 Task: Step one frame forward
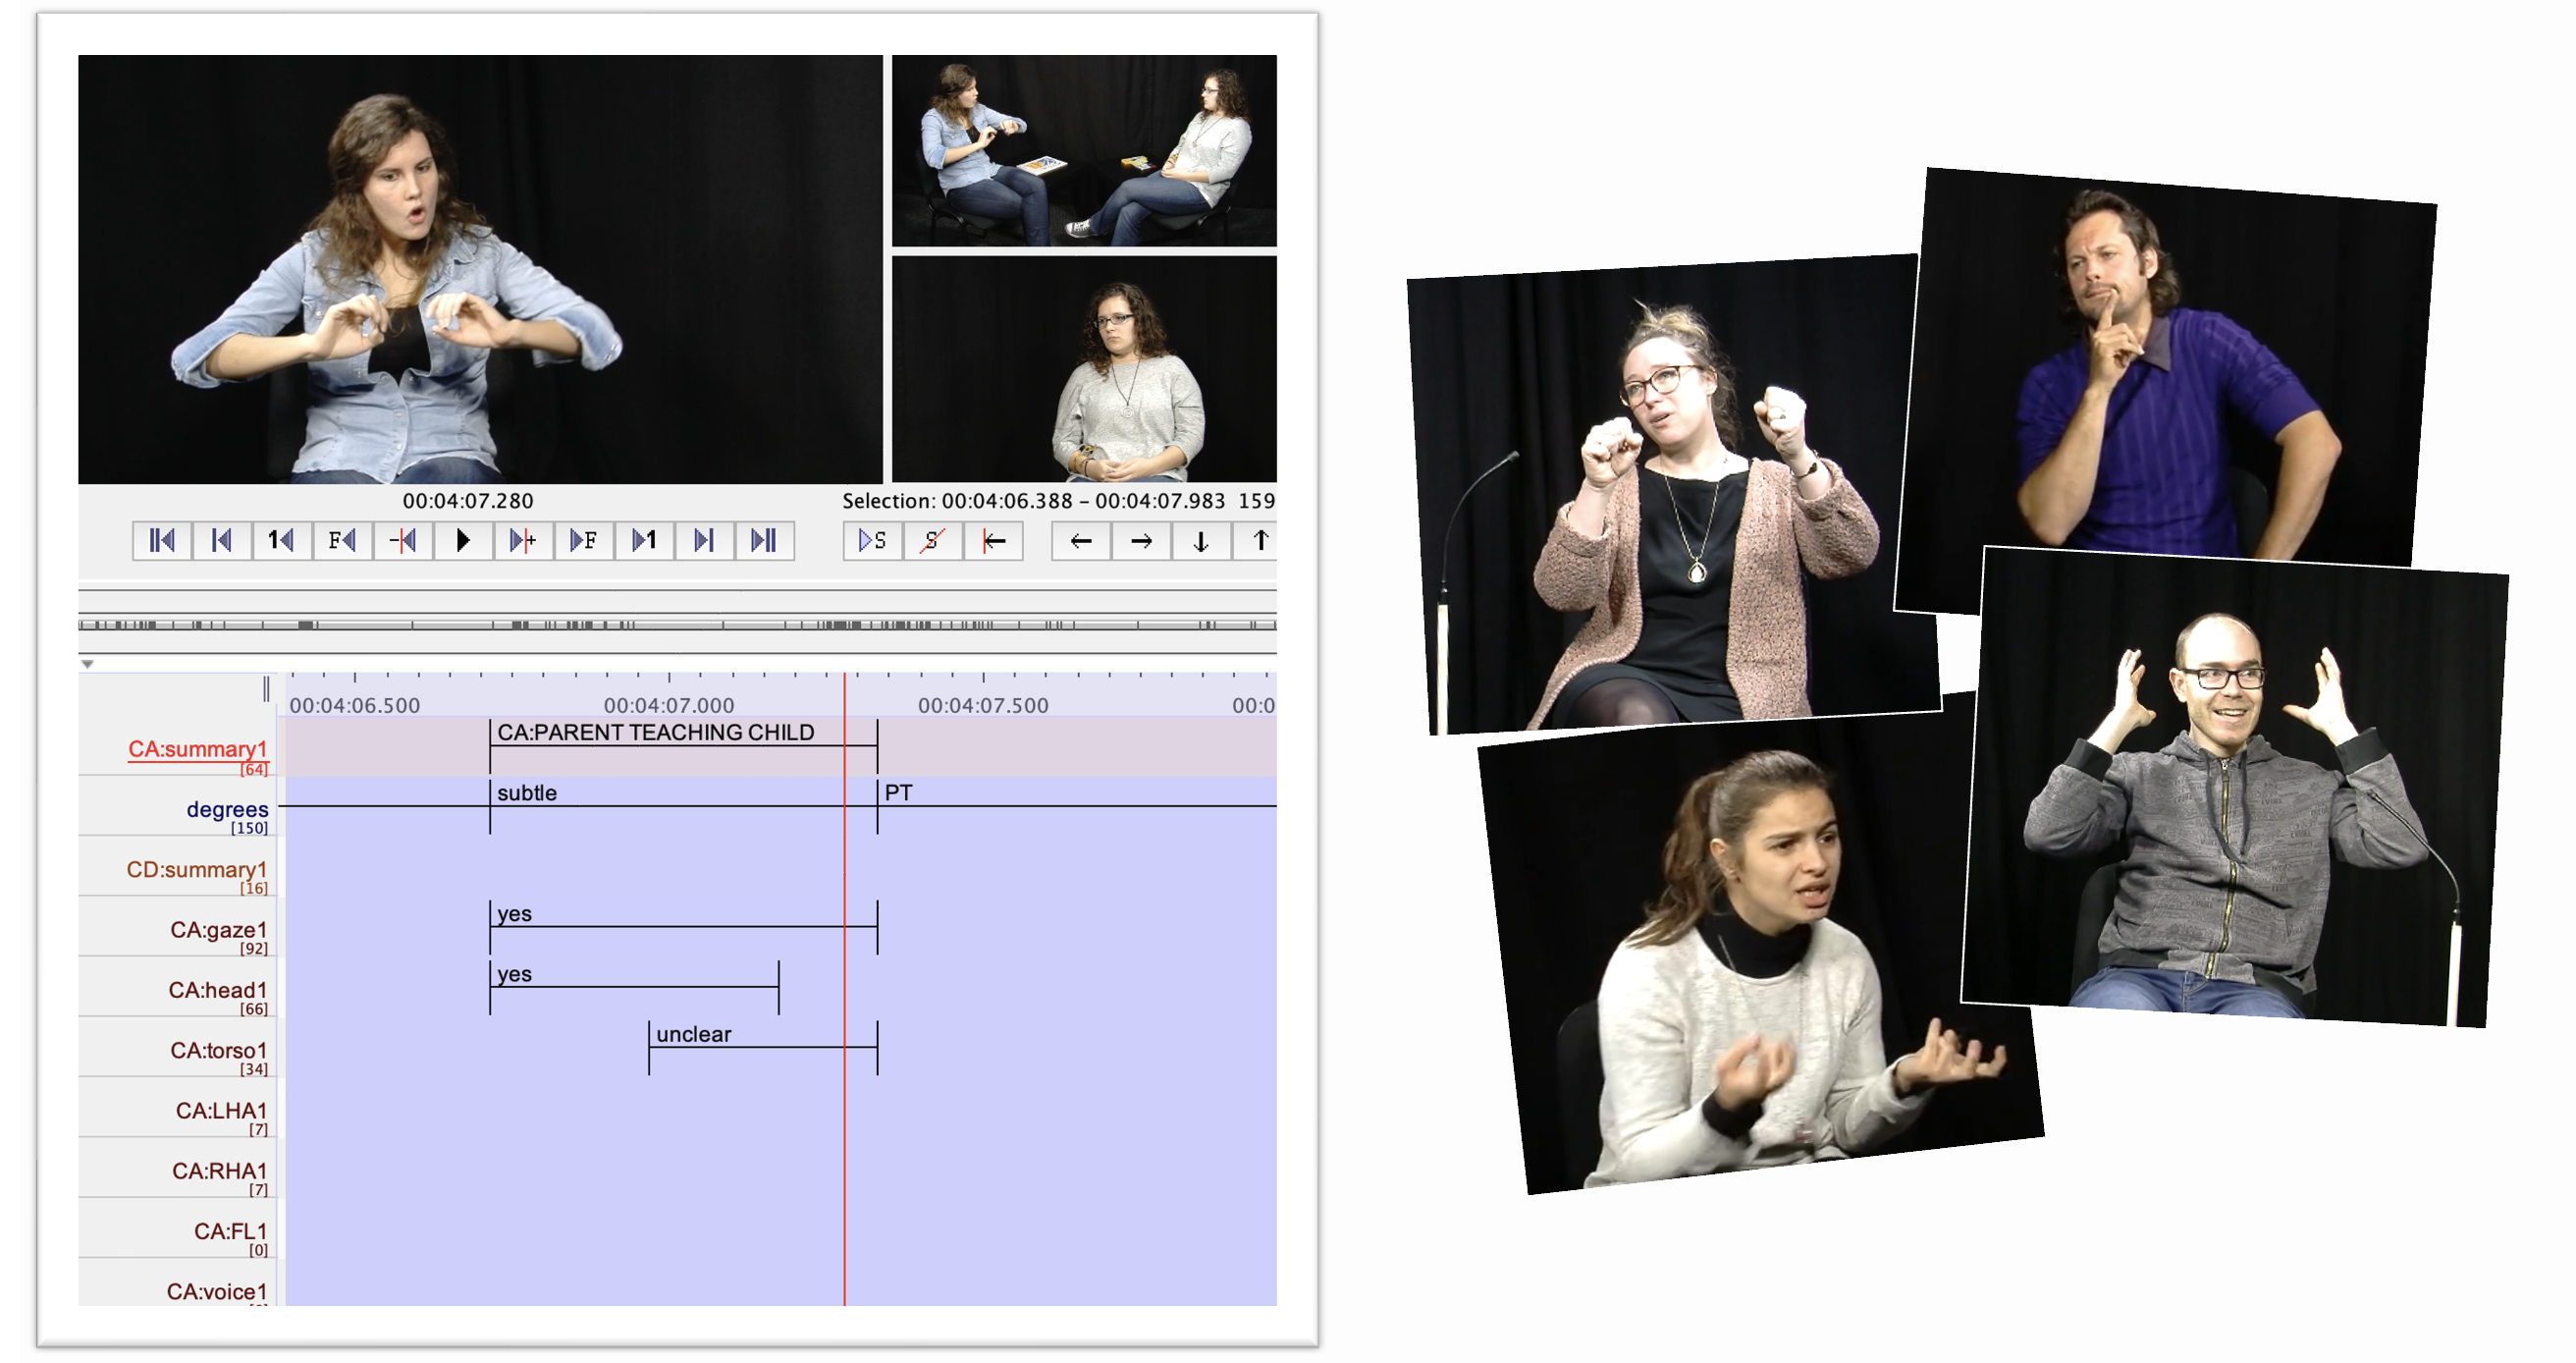(x=583, y=541)
